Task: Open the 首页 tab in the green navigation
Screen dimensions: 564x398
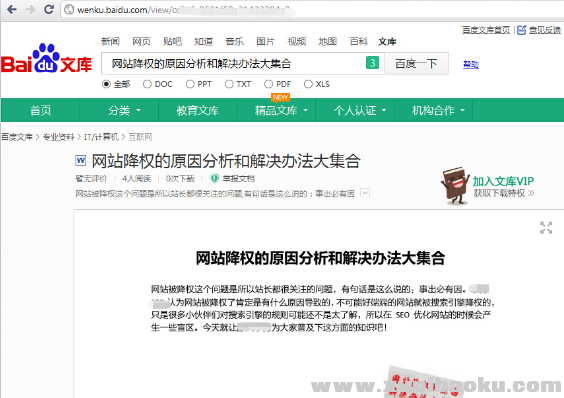Action: (x=40, y=110)
